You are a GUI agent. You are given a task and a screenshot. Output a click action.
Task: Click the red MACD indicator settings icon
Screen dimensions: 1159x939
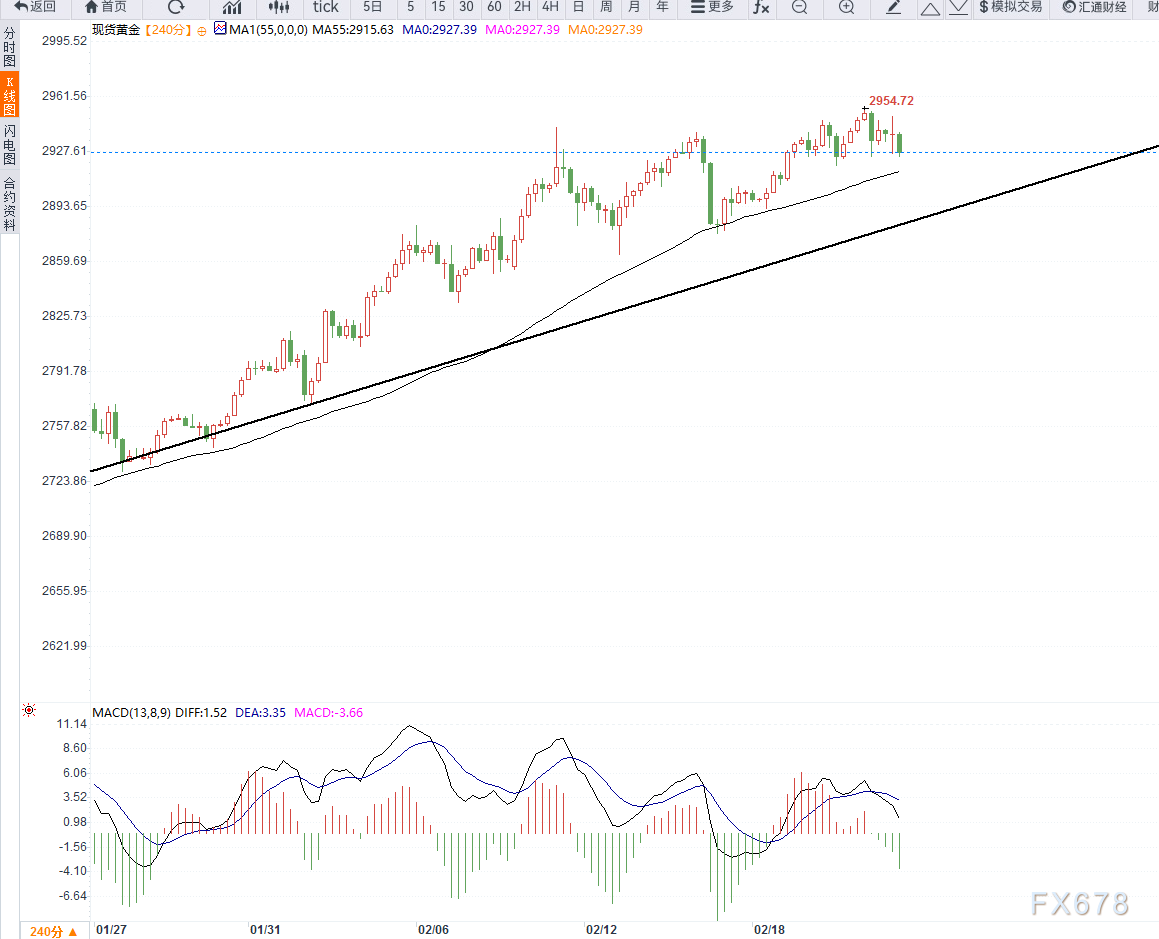[x=29, y=711]
